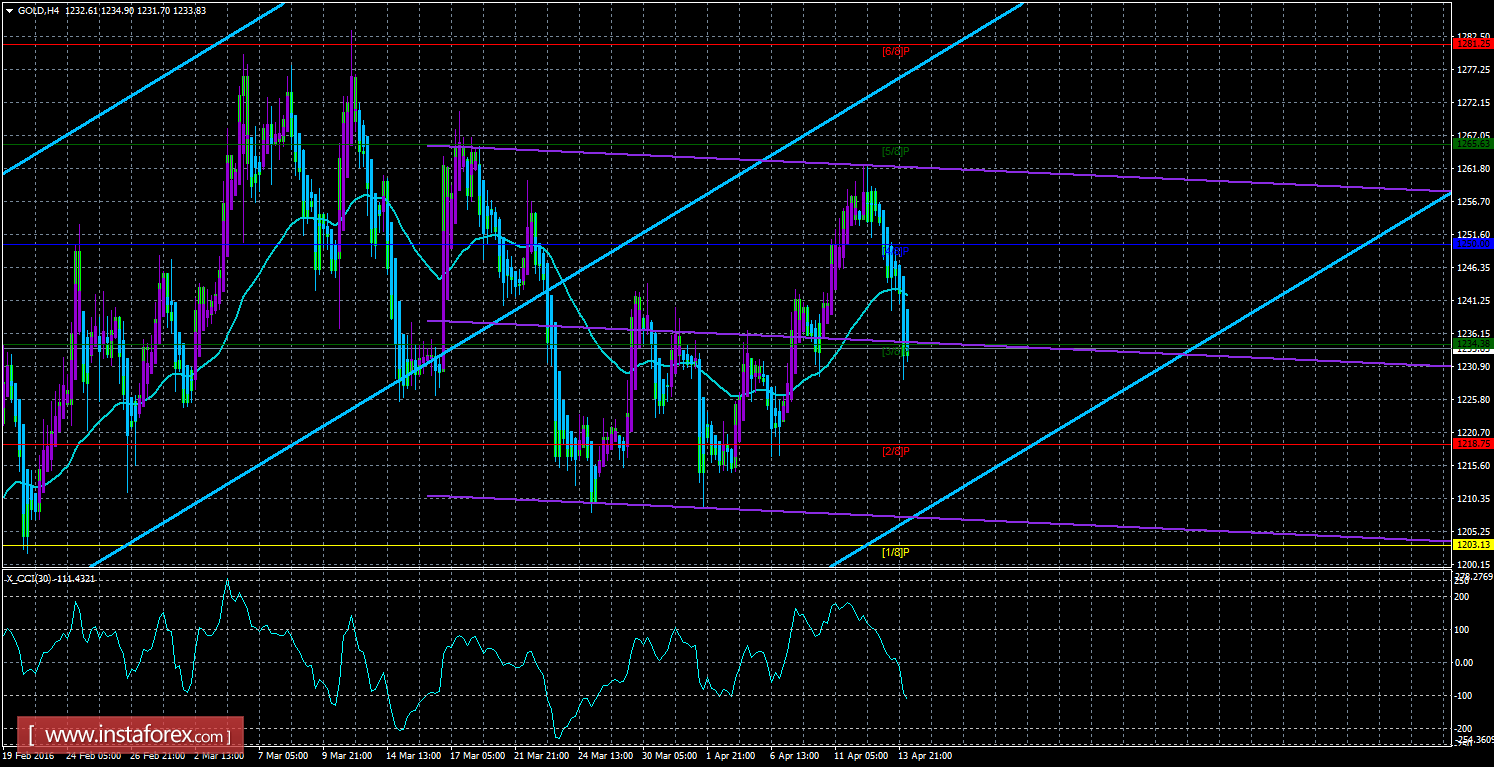The image size is (1494, 767).
Task: Click the red 1218.75 price level tag
Action: (x=1472, y=444)
